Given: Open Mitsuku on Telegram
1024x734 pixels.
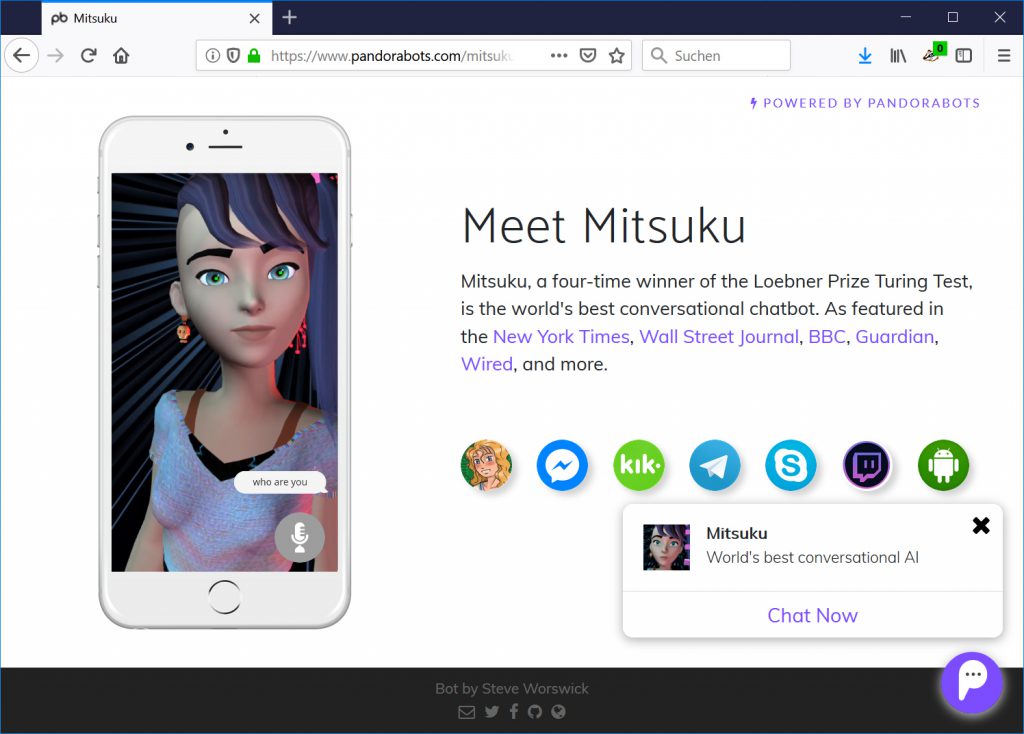Looking at the screenshot, I should (715, 465).
